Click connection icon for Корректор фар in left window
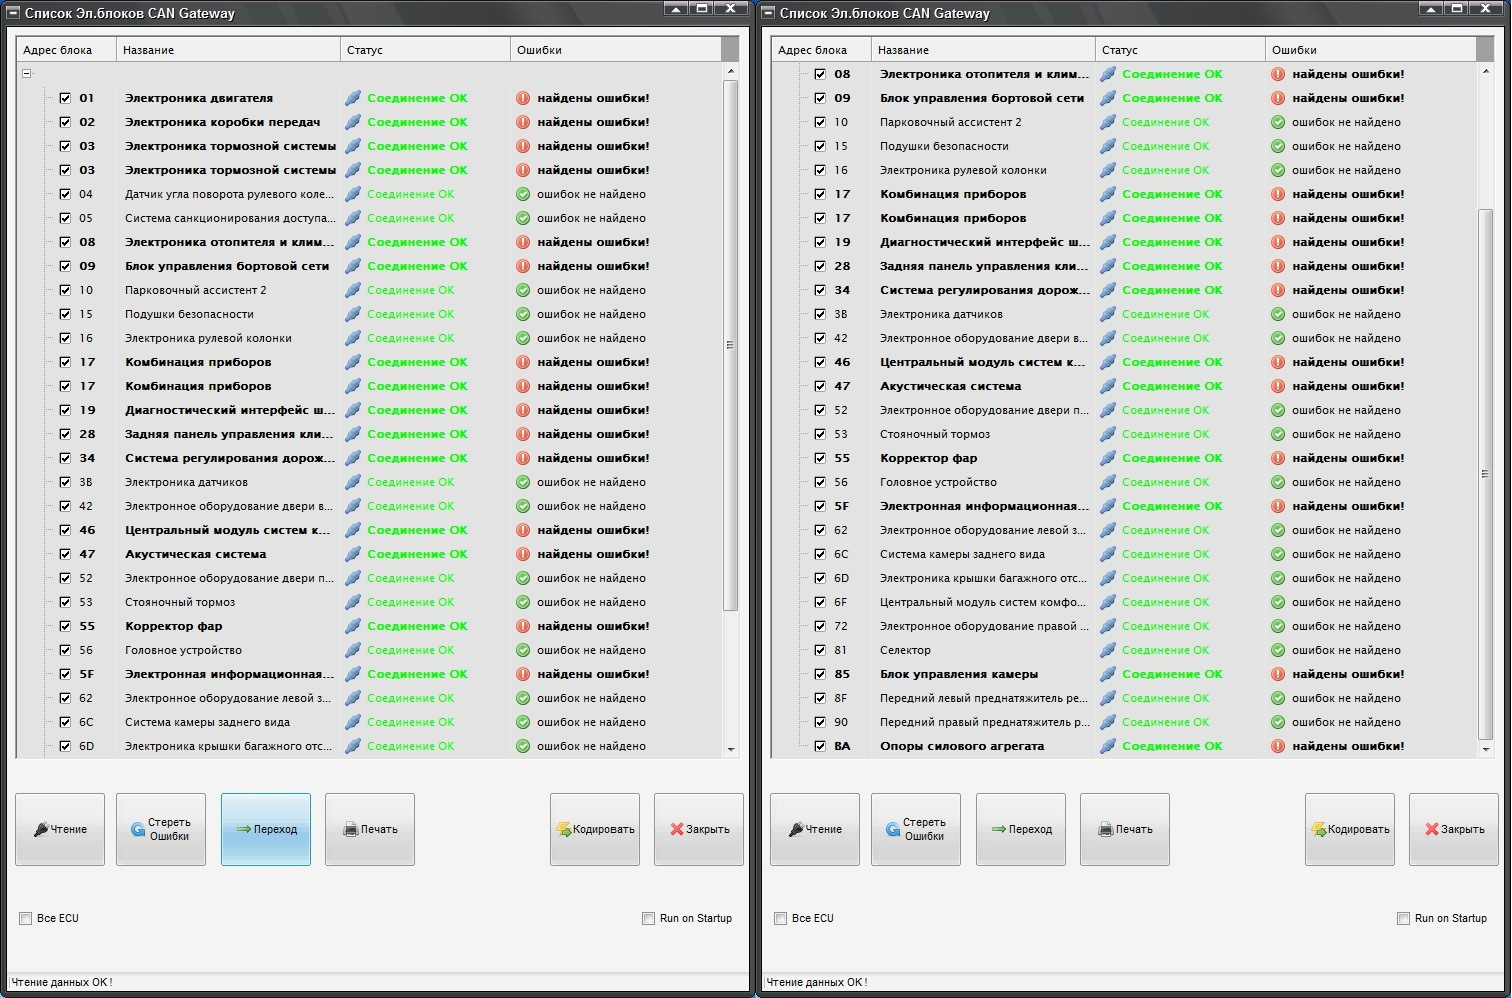This screenshot has width=1512, height=998. (x=353, y=626)
